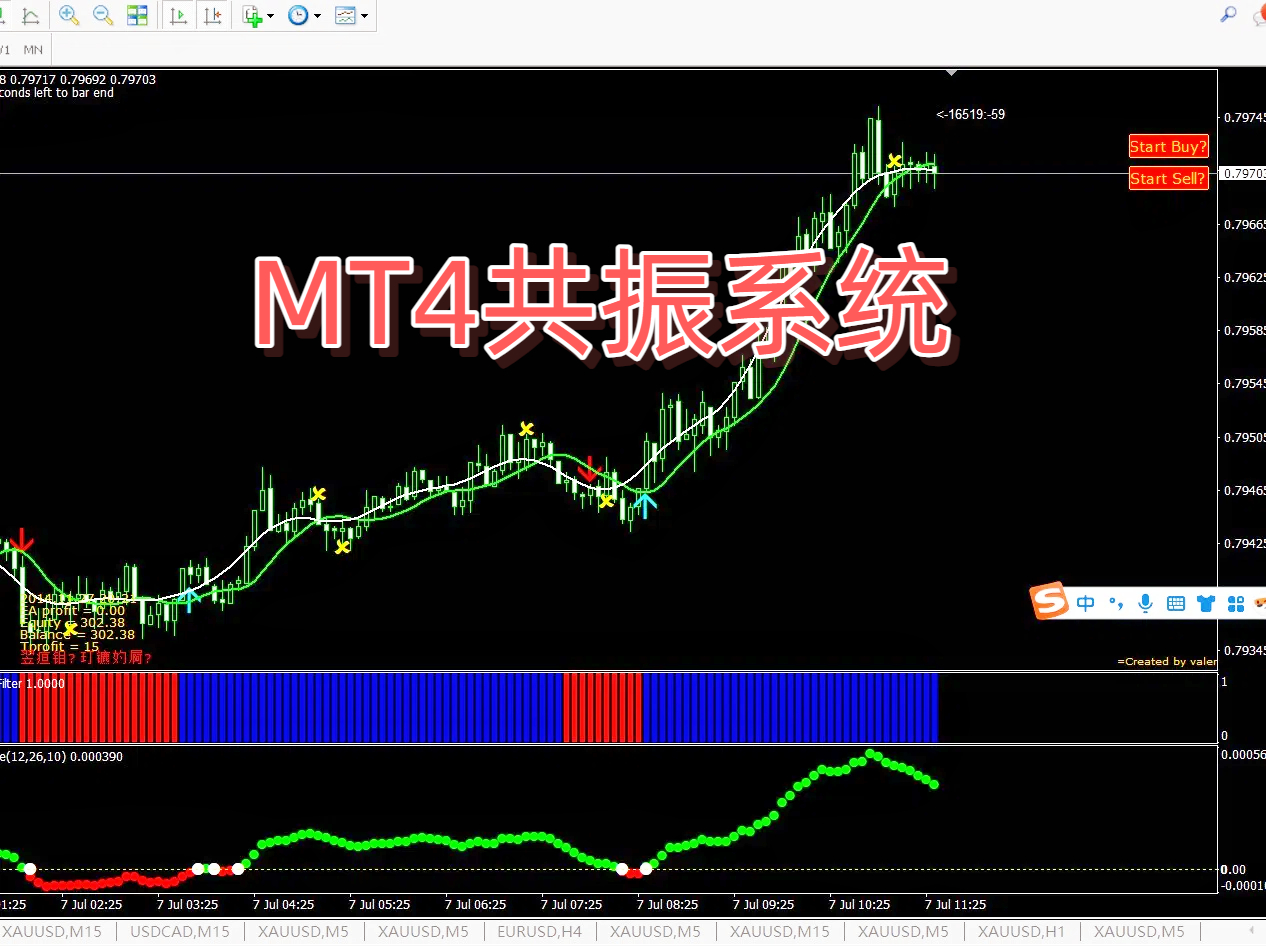Expand the templates dropdown arrow
This screenshot has width=1266, height=946.
(x=364, y=16)
